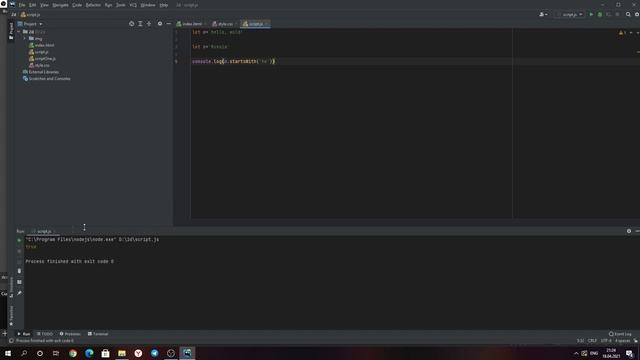The width and height of the screenshot is (640, 360).
Task: Open the notification center icon in tray
Action: [x=629, y=353]
